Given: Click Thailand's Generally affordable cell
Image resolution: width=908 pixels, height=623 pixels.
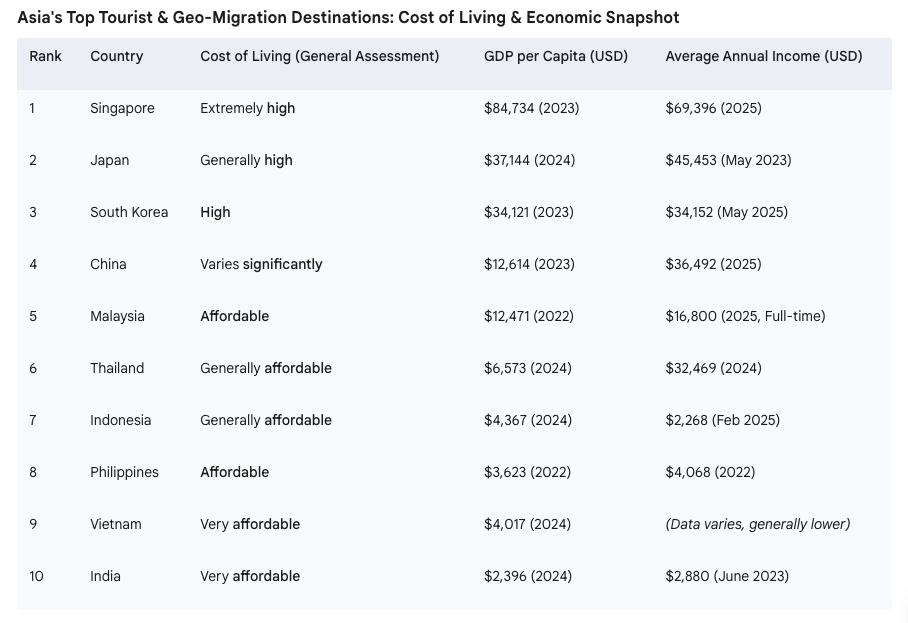Looking at the screenshot, I should coord(266,368).
